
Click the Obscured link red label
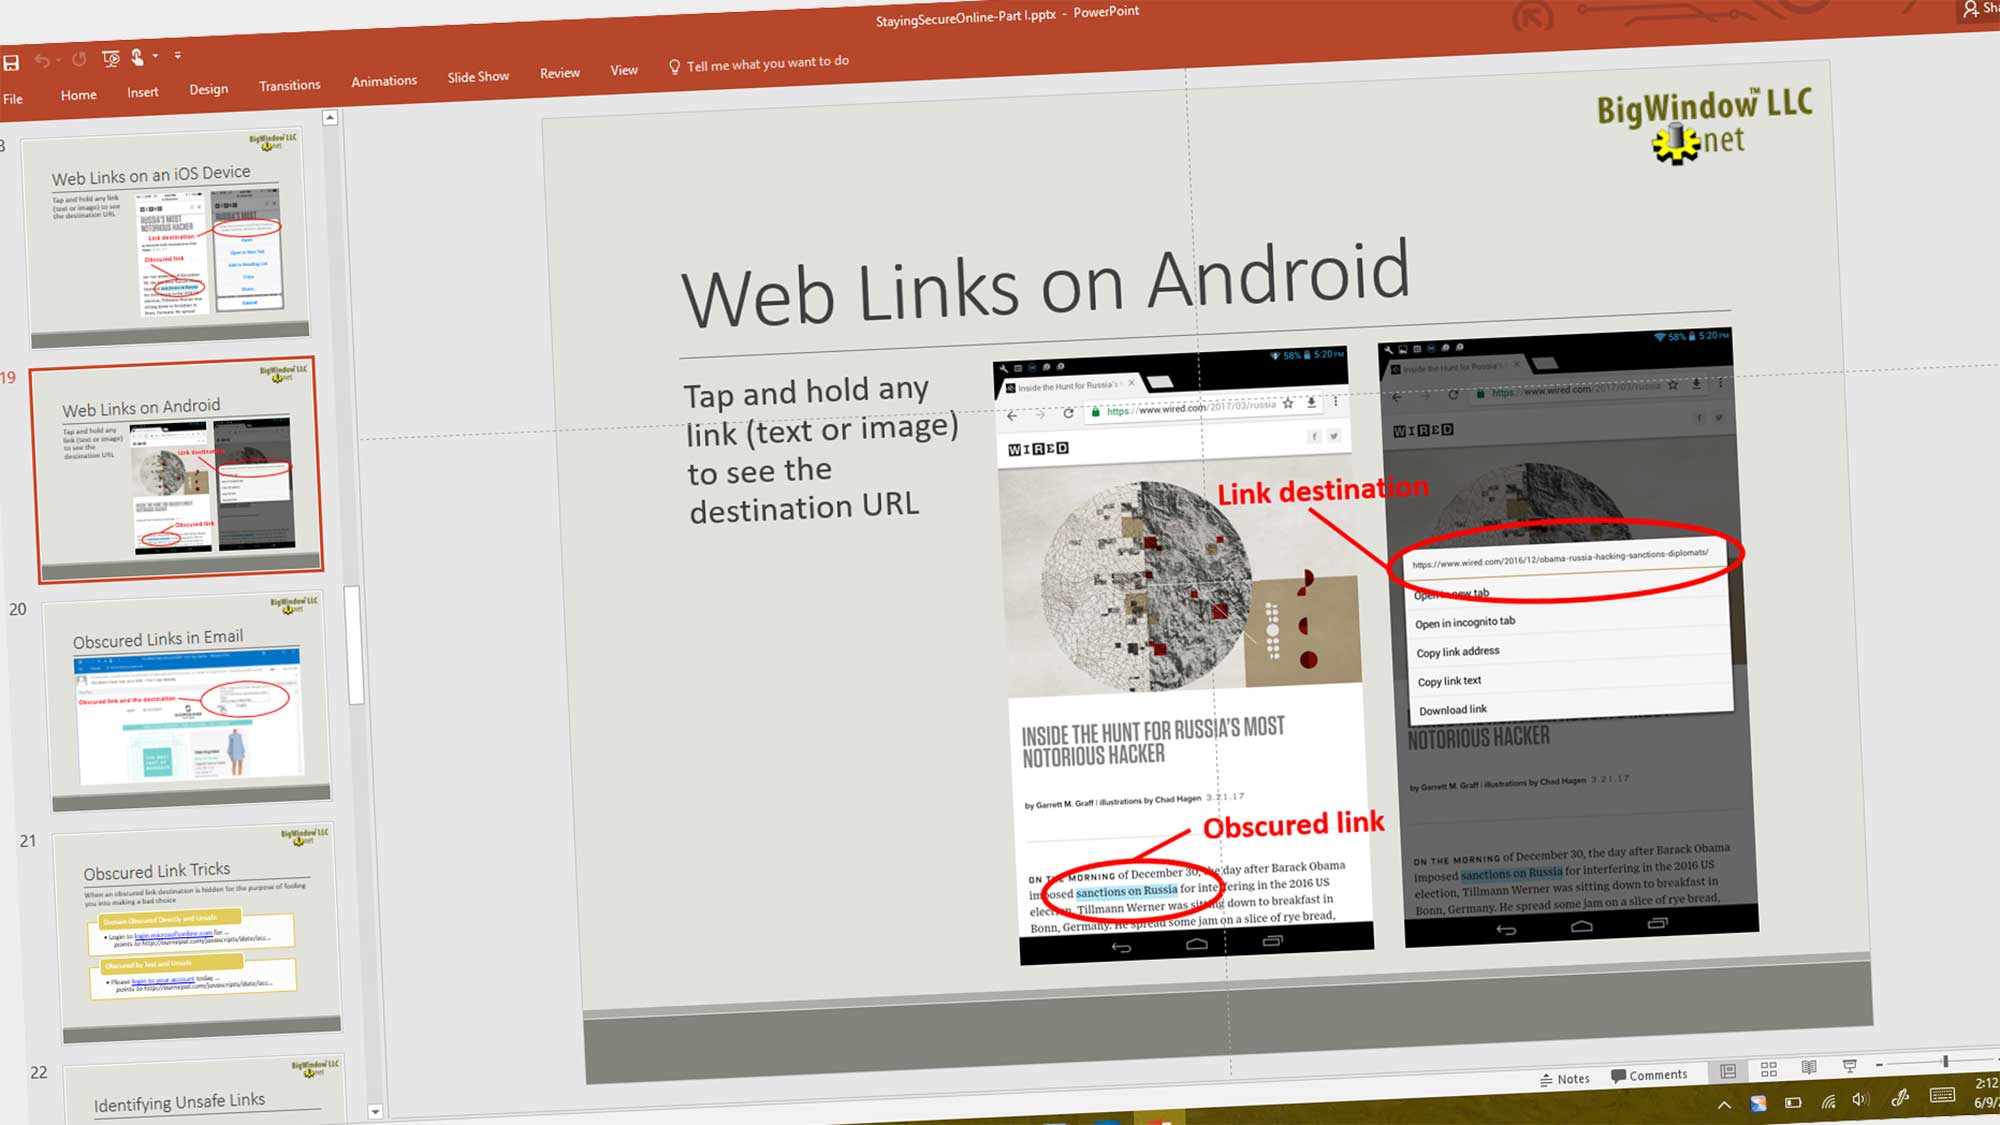point(1293,825)
